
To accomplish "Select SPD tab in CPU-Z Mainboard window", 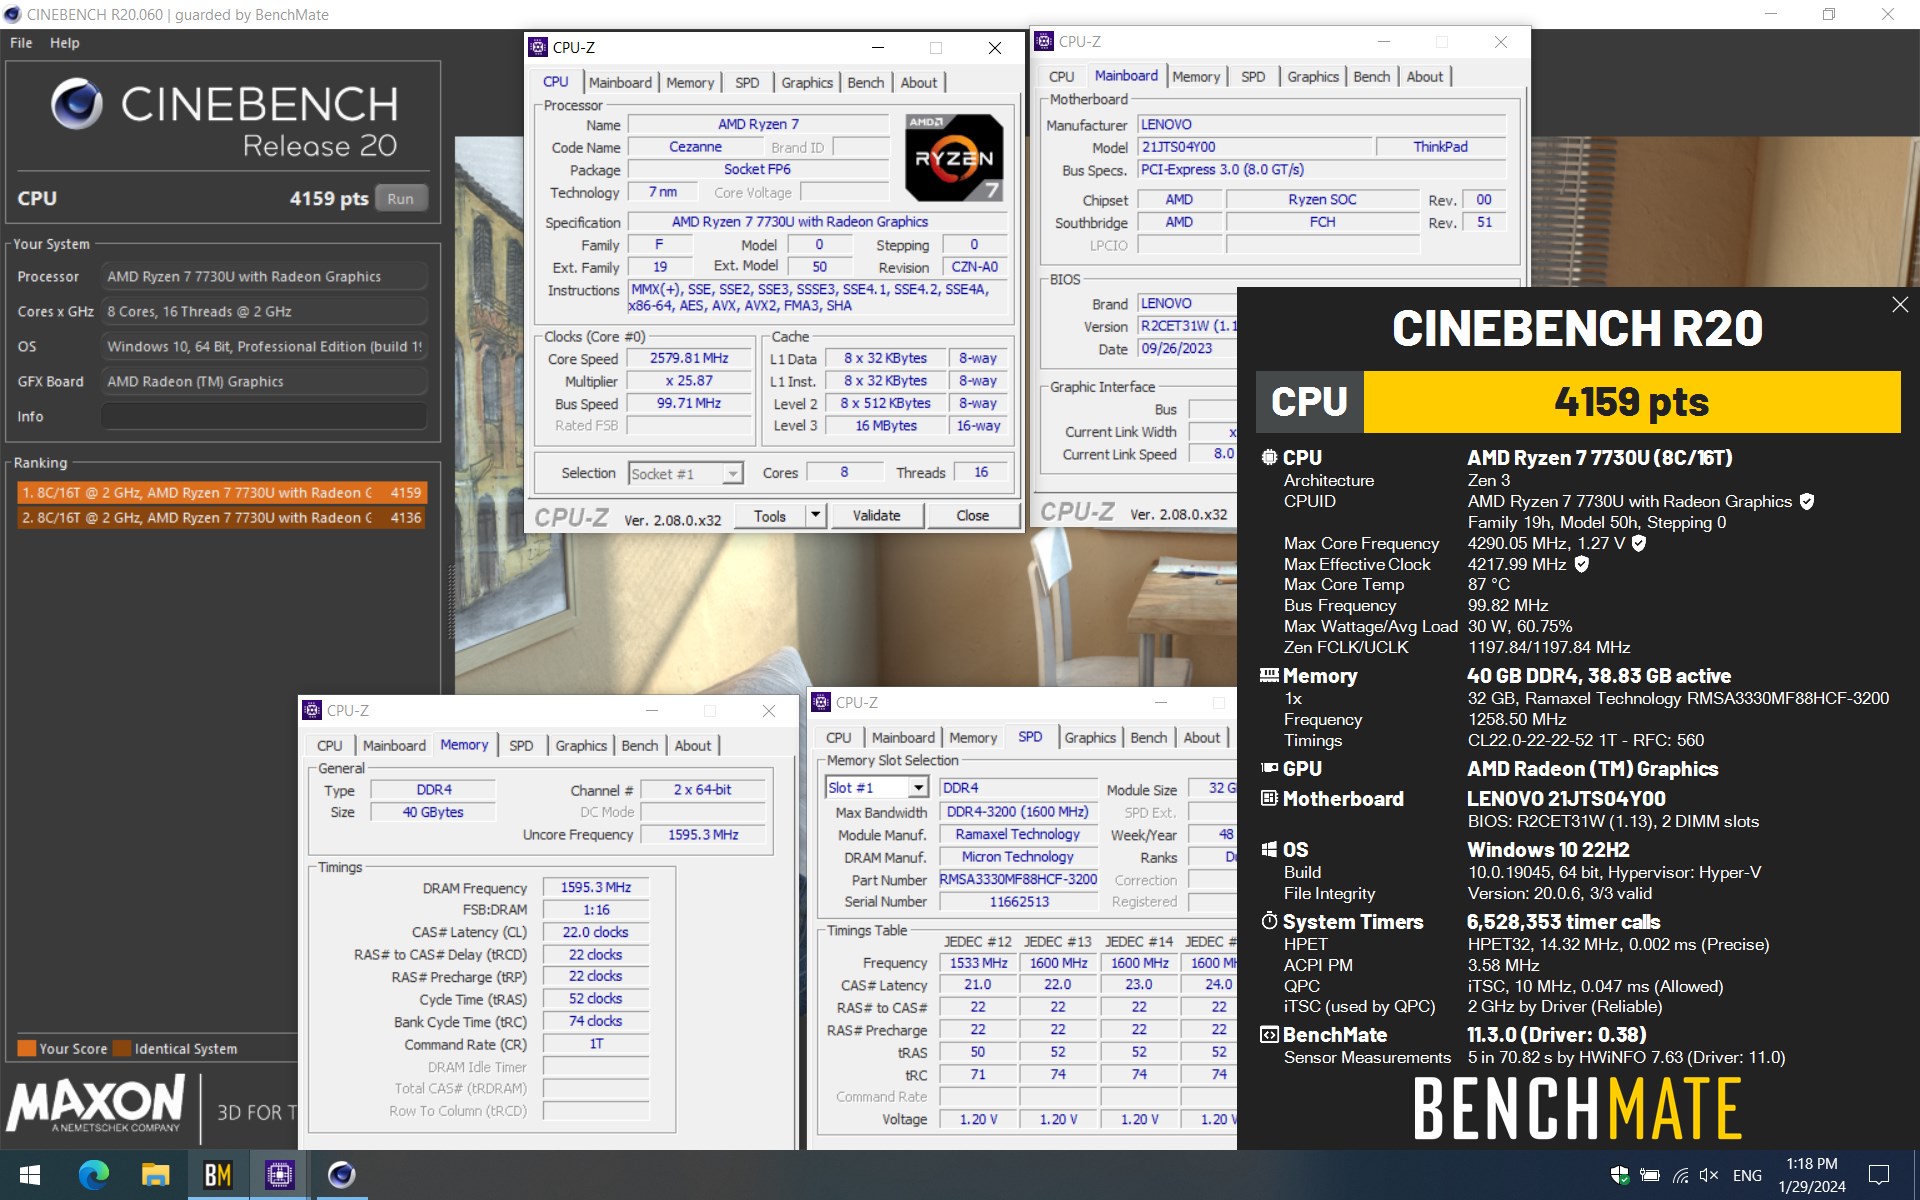I will coord(1253,76).
